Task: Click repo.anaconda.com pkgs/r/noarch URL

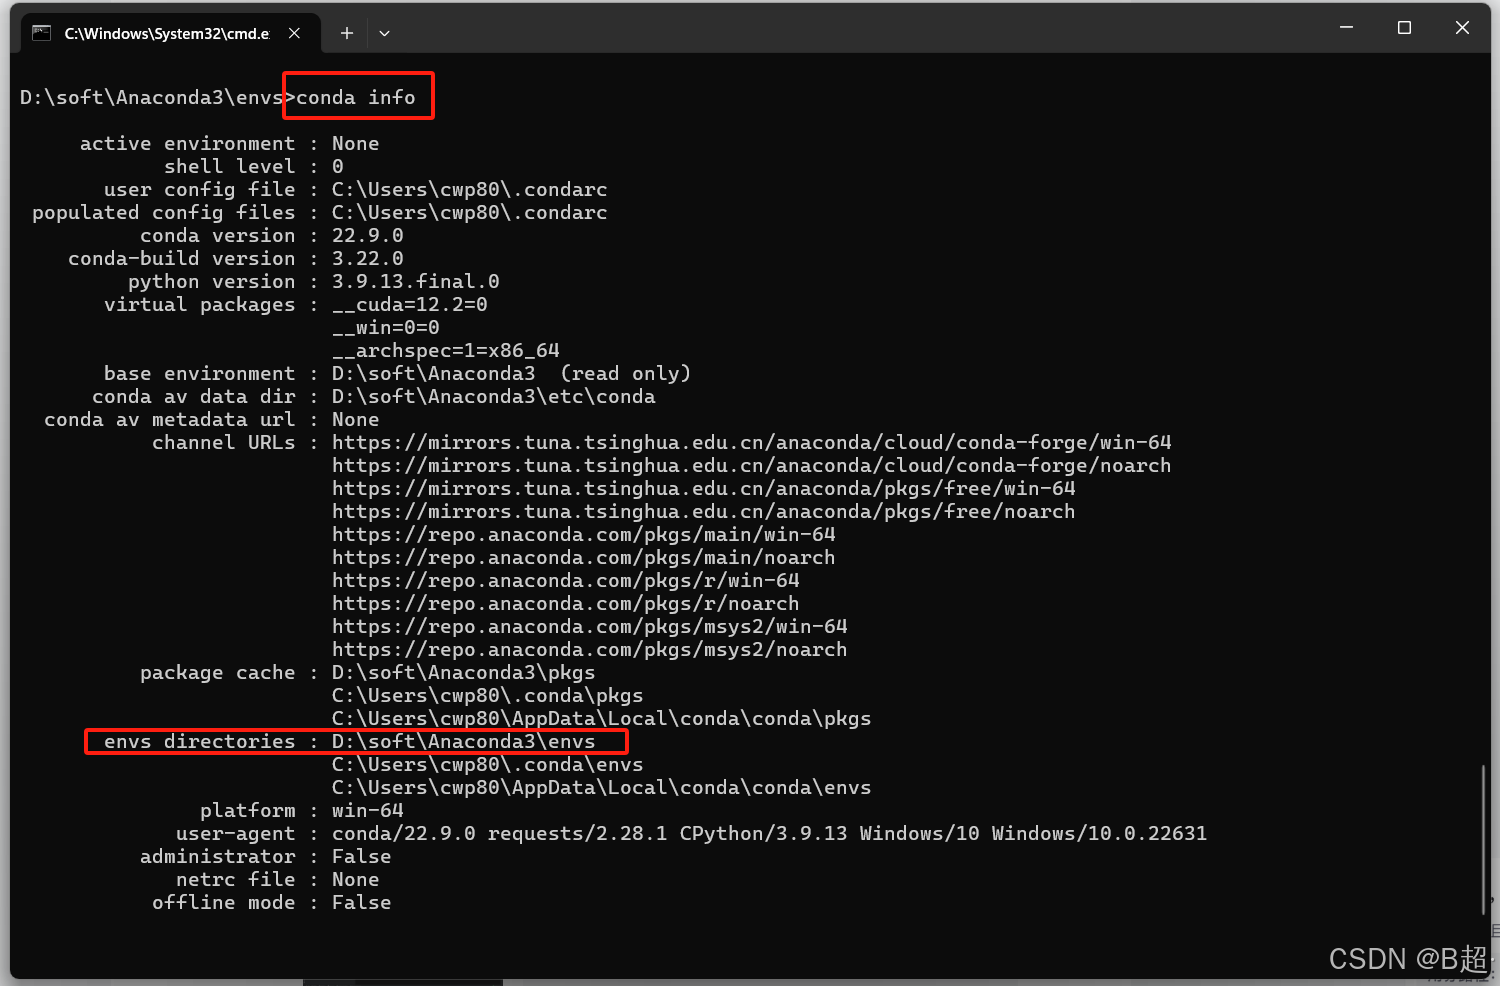Action: coord(566,603)
